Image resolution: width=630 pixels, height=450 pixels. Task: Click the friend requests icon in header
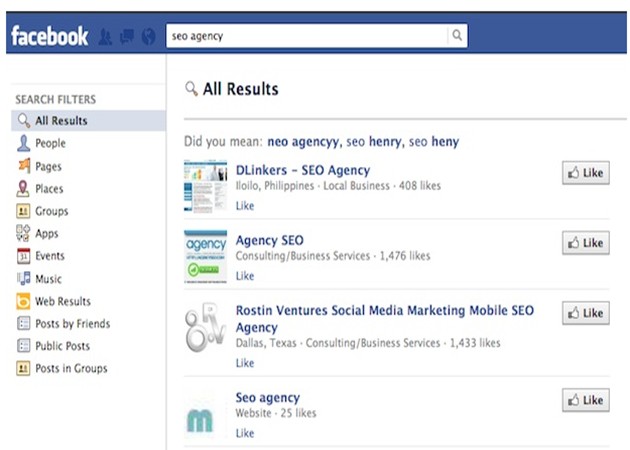(107, 37)
